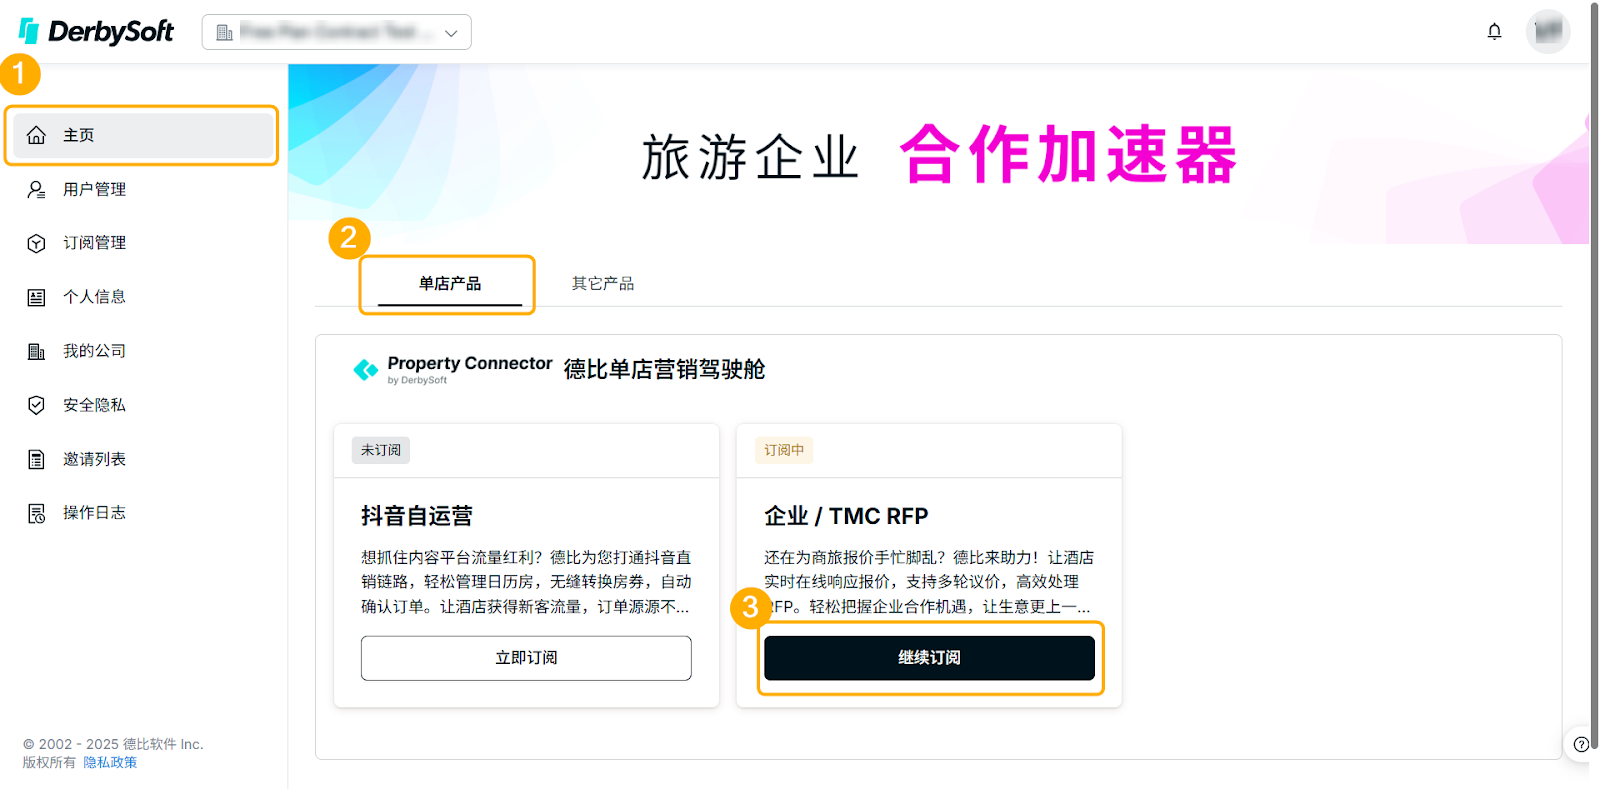Click 继续订阅 button for 企业 / TMC RFP
This screenshot has height=789, width=1600.
click(x=929, y=658)
